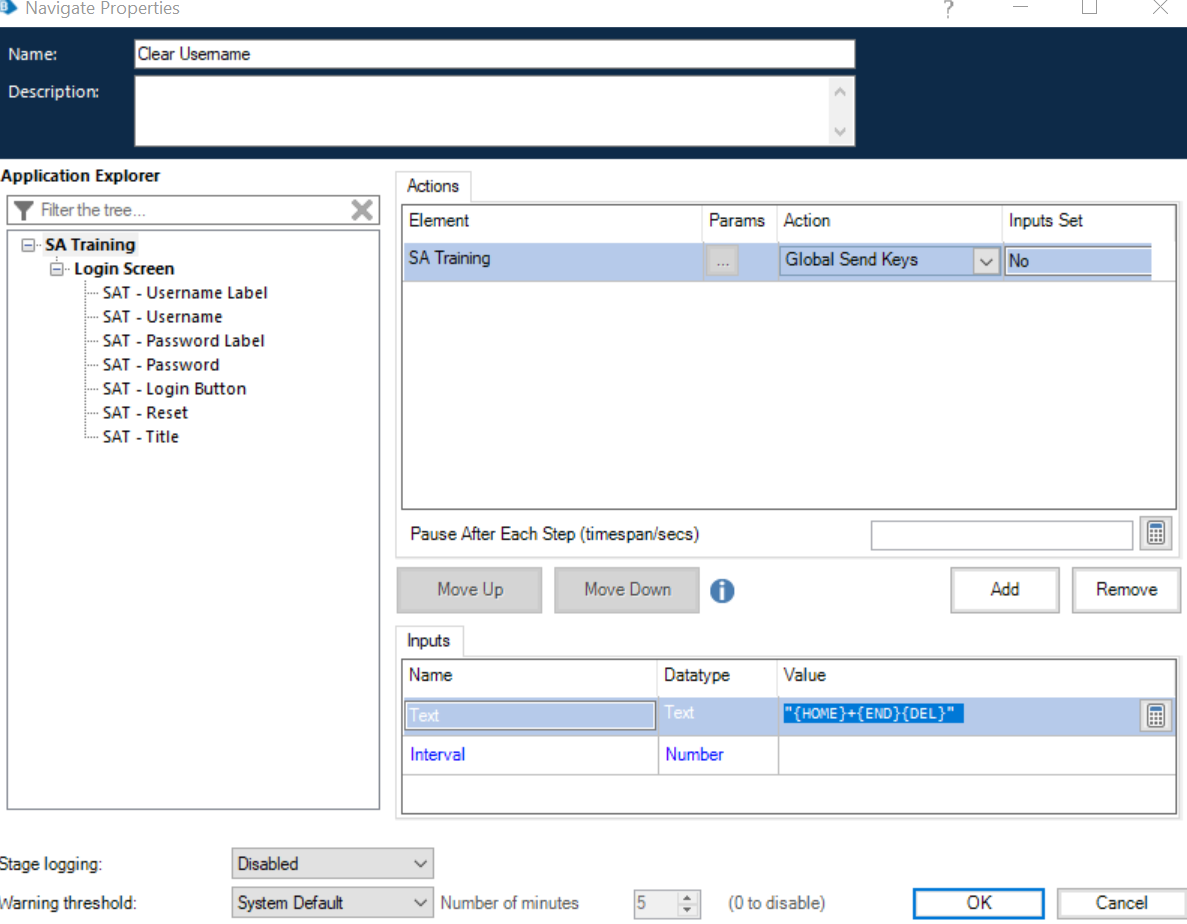Click the Remove button
This screenshot has height=924, width=1187.
pos(1126,590)
